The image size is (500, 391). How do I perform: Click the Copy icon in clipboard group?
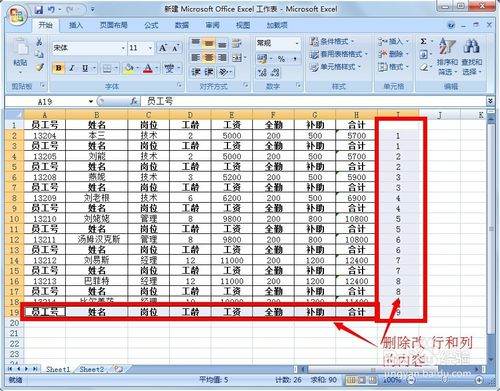(39, 54)
